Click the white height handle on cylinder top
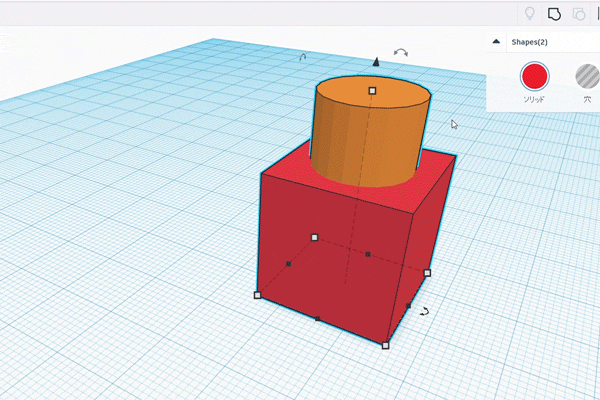The width and height of the screenshot is (600, 400). [372, 91]
